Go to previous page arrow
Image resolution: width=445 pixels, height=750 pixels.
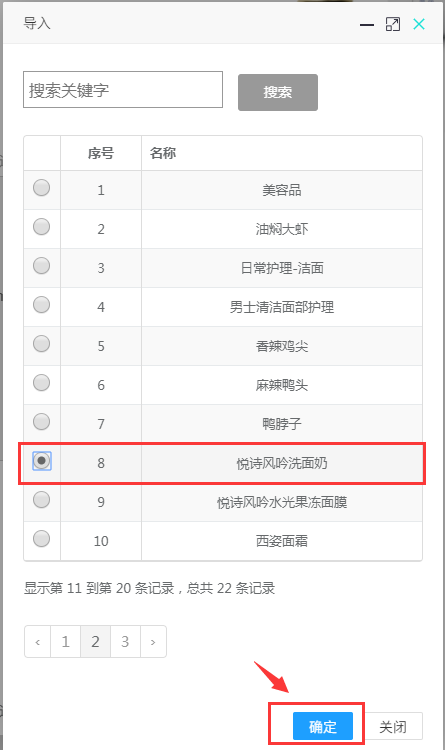tap(38, 641)
